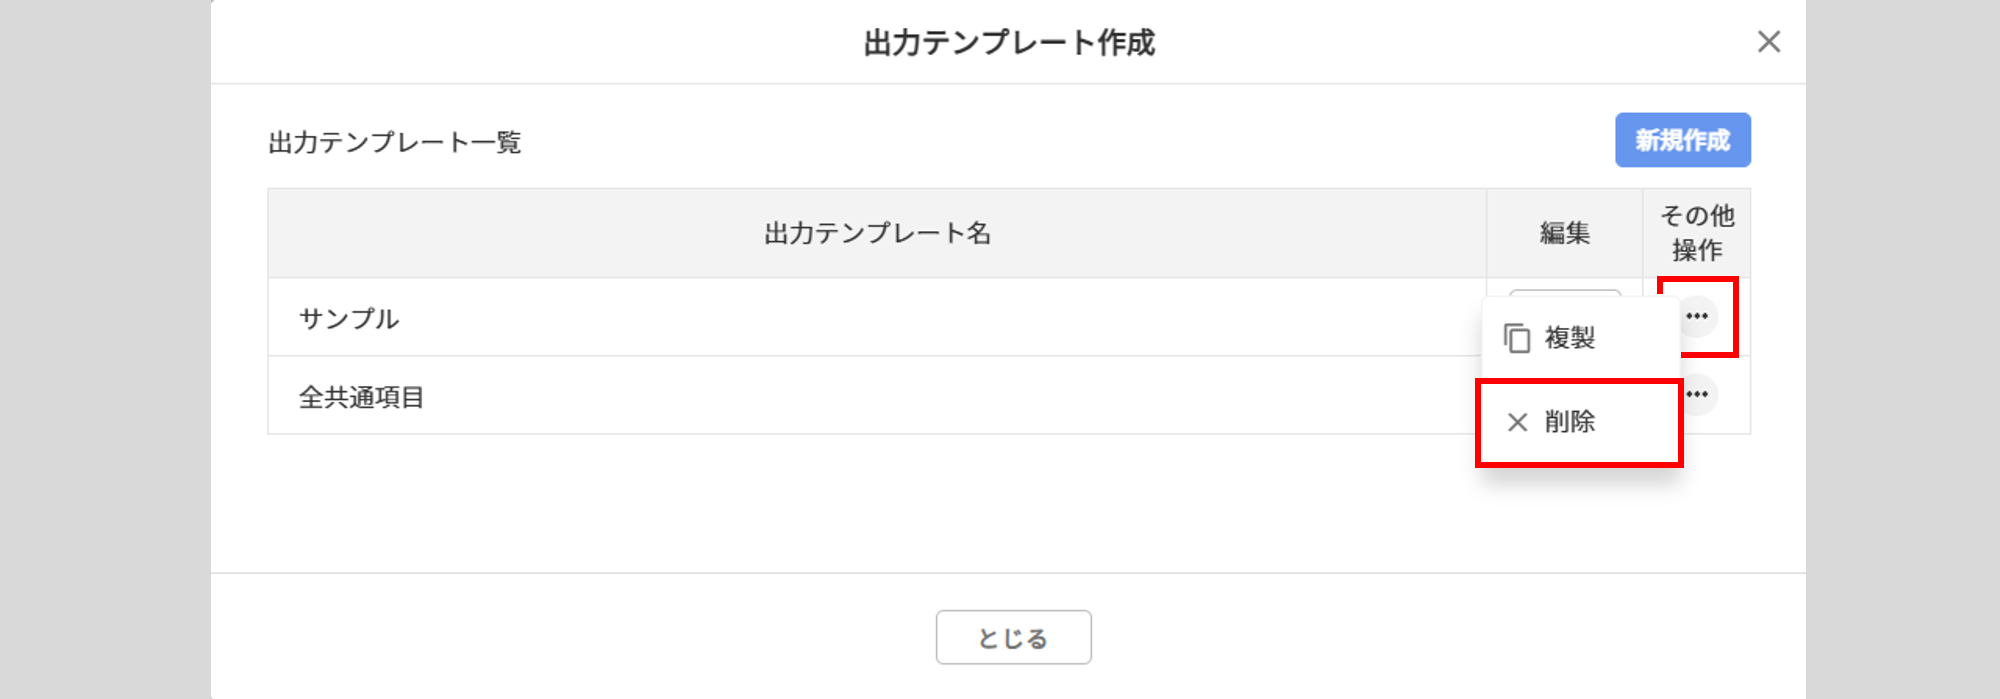Select the 全共通項目 template name
This screenshot has height=699, width=2000.
(362, 397)
